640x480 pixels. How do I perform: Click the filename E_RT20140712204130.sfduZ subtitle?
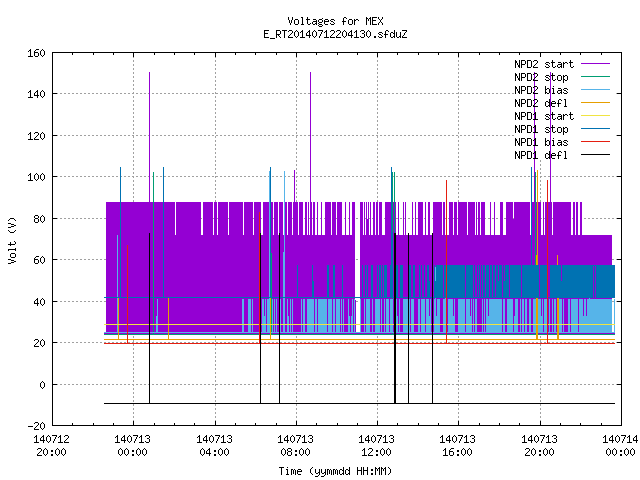335,34
